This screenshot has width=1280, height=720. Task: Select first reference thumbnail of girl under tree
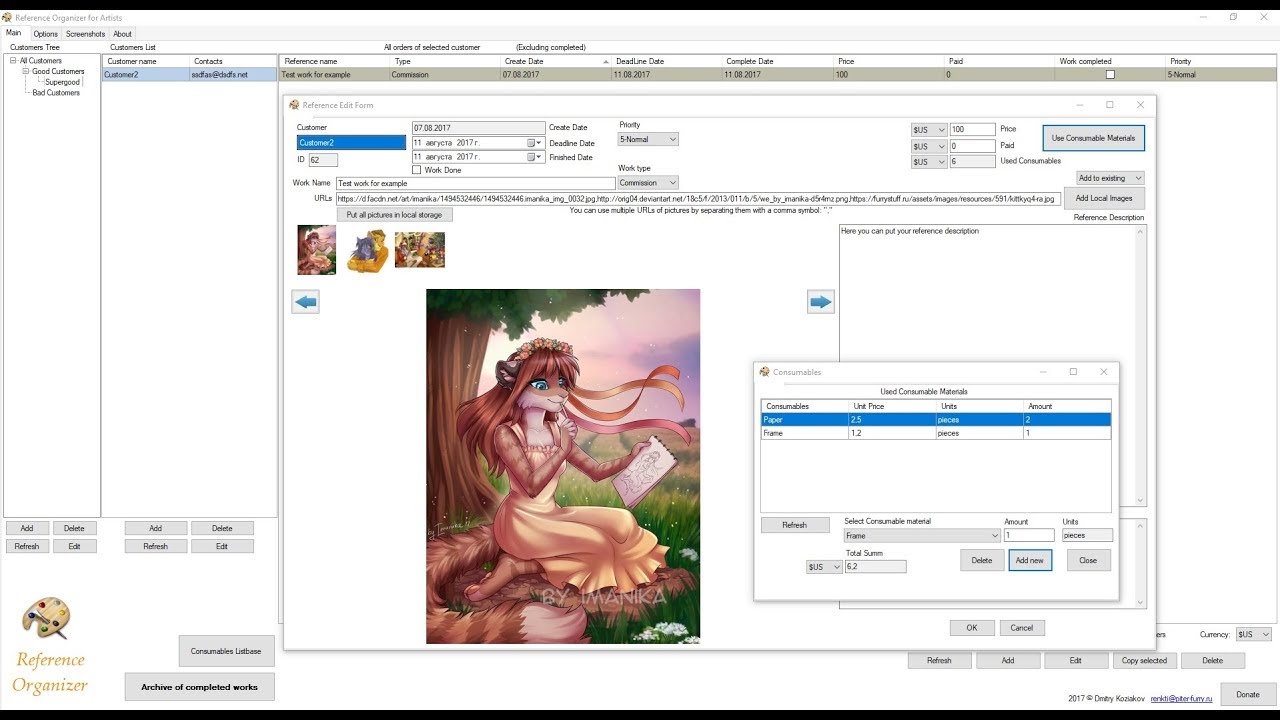pos(317,250)
